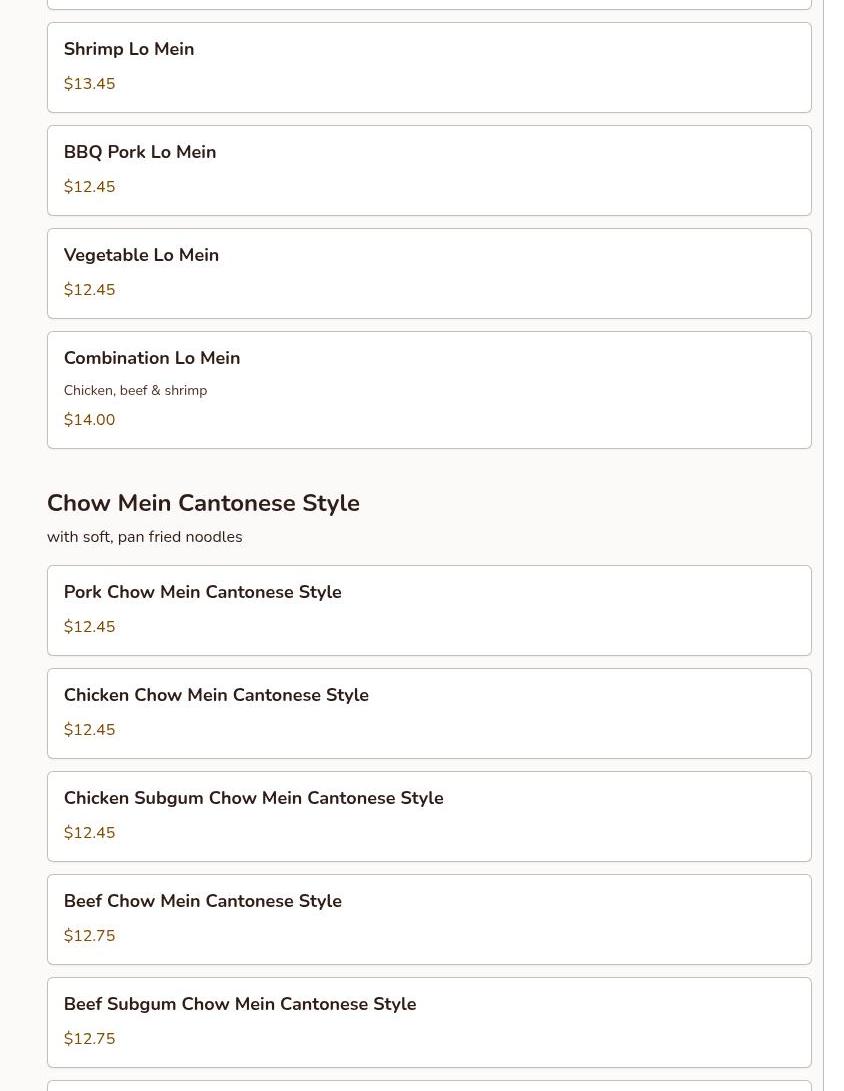This screenshot has width=844, height=1091.
Task: Click the price under Vegetable Lo Mein
Action: [90, 289]
